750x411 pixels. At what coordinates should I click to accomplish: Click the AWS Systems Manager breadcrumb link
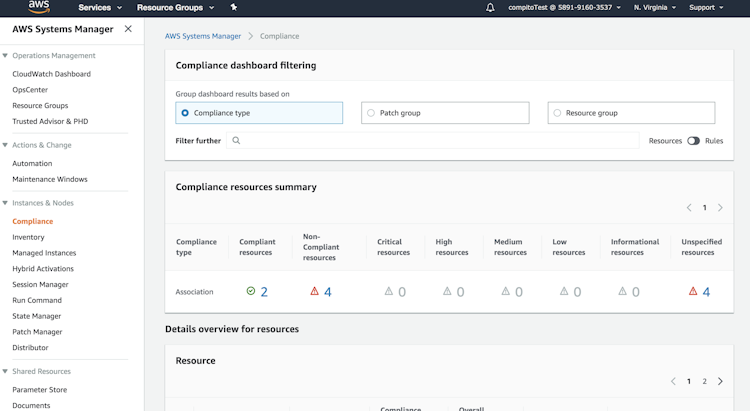(203, 36)
